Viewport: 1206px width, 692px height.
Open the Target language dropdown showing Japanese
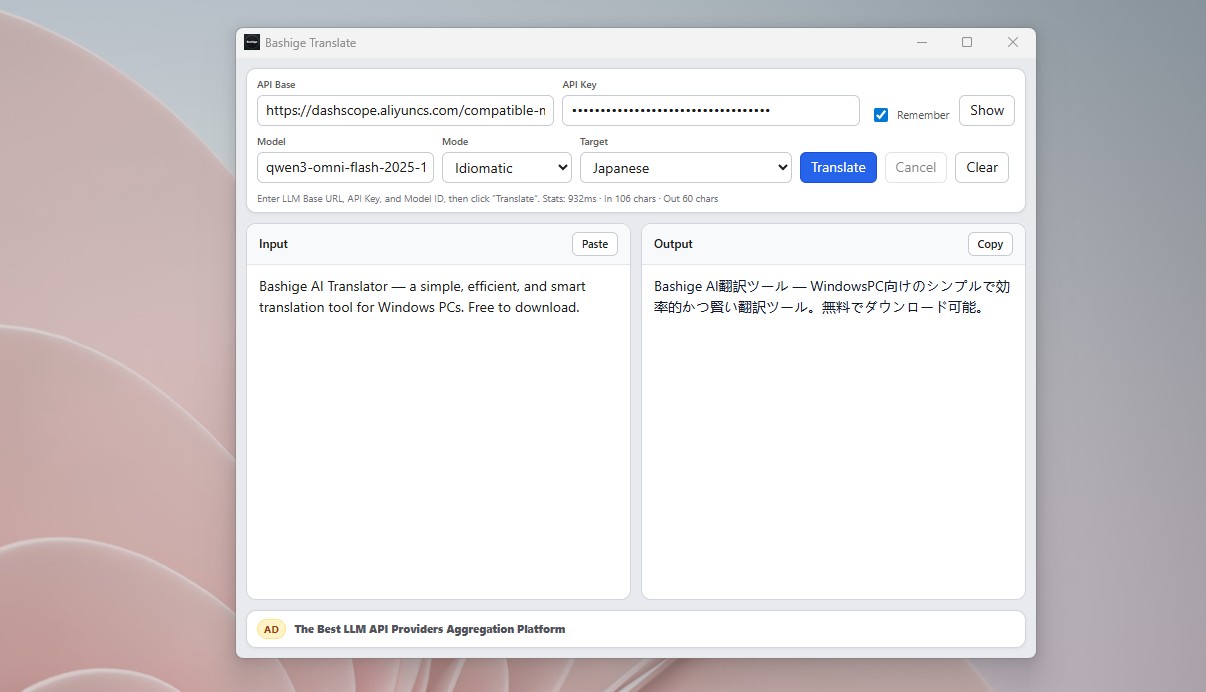pos(686,168)
